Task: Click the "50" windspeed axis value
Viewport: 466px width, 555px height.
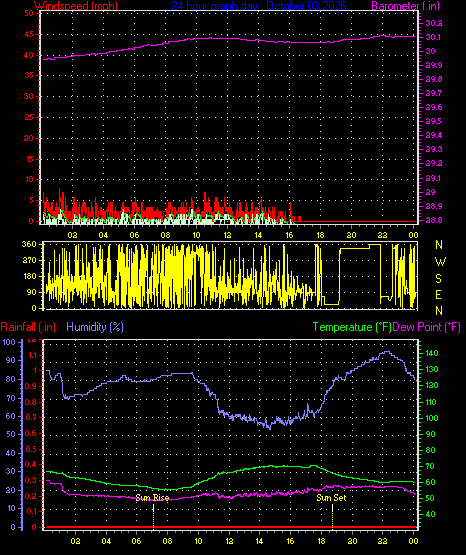Action: (x=29, y=13)
